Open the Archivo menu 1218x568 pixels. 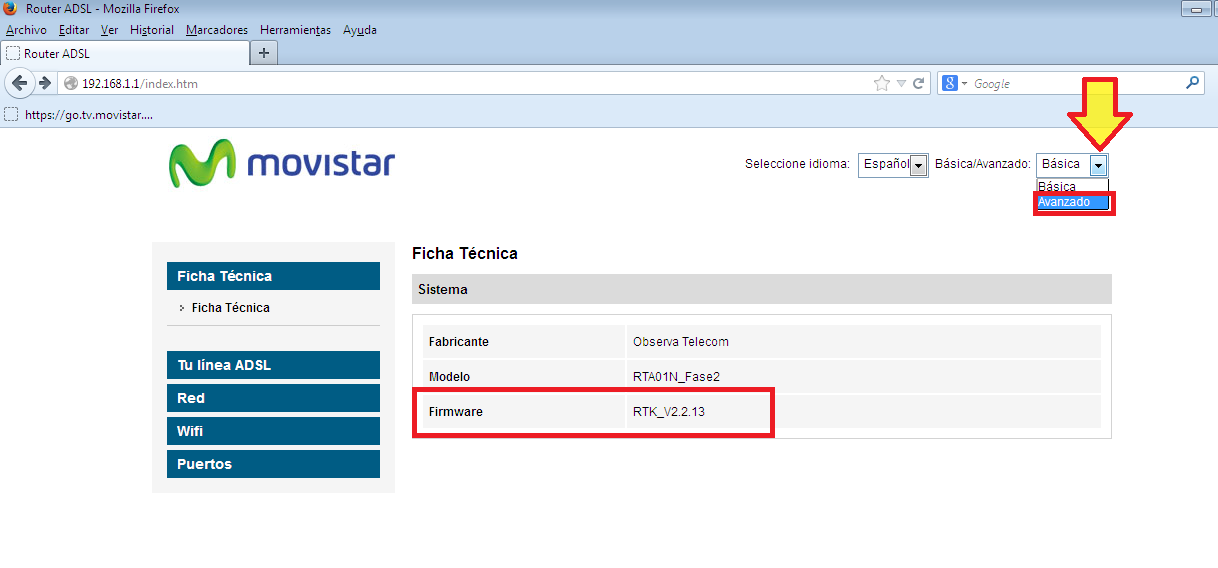pyautogui.click(x=26, y=30)
